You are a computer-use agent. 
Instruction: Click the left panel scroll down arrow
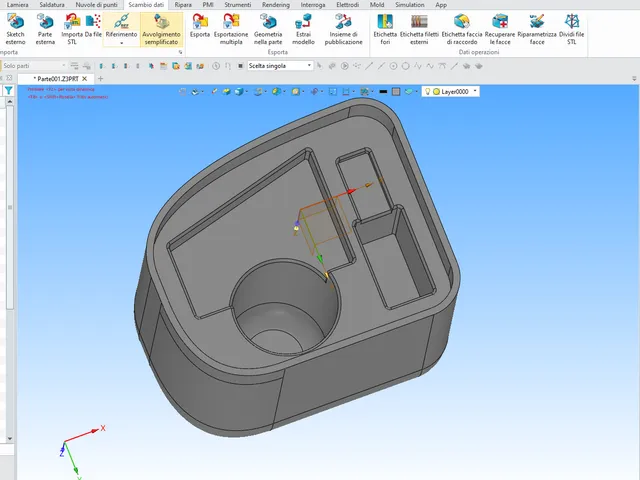tap(10, 439)
